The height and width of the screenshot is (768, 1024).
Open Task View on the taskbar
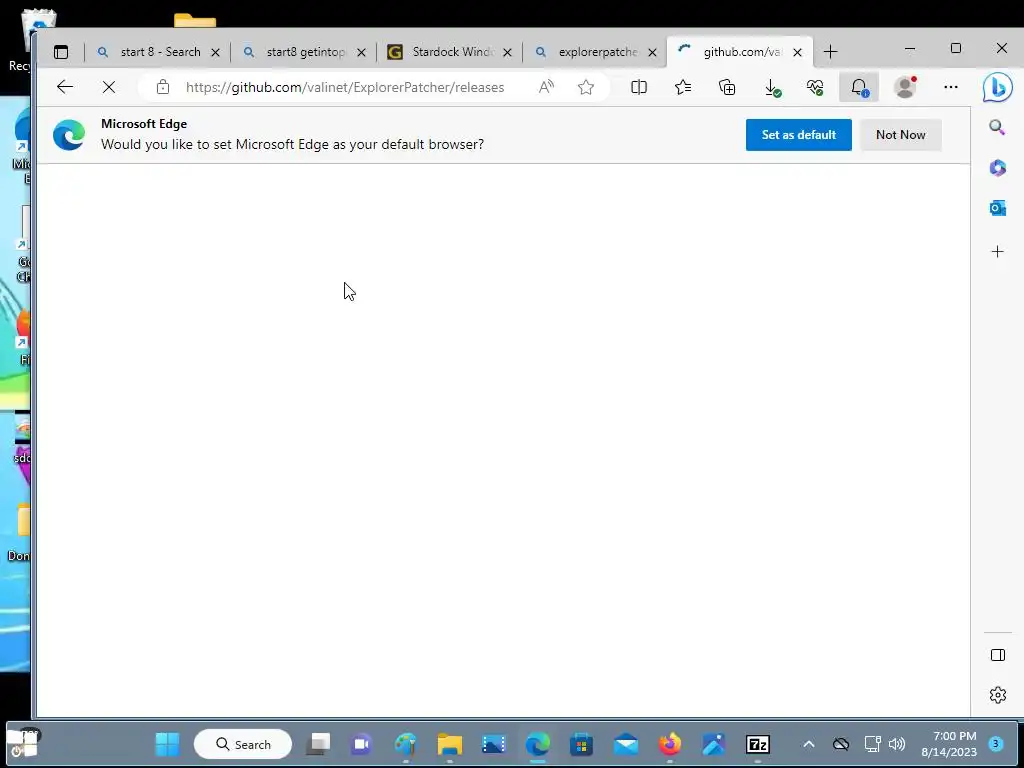[x=318, y=744]
